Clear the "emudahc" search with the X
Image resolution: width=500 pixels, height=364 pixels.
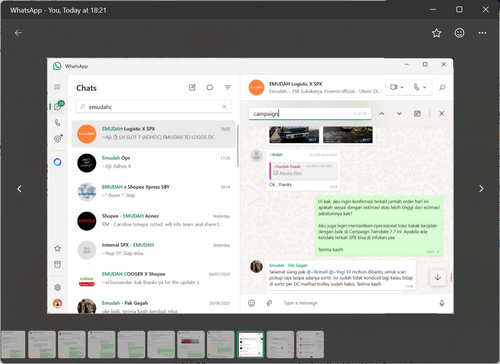tap(224, 107)
